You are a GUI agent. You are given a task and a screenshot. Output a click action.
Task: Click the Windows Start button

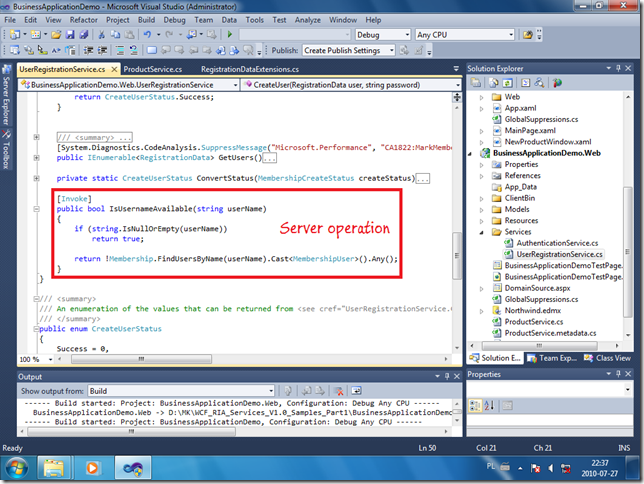coord(17,468)
